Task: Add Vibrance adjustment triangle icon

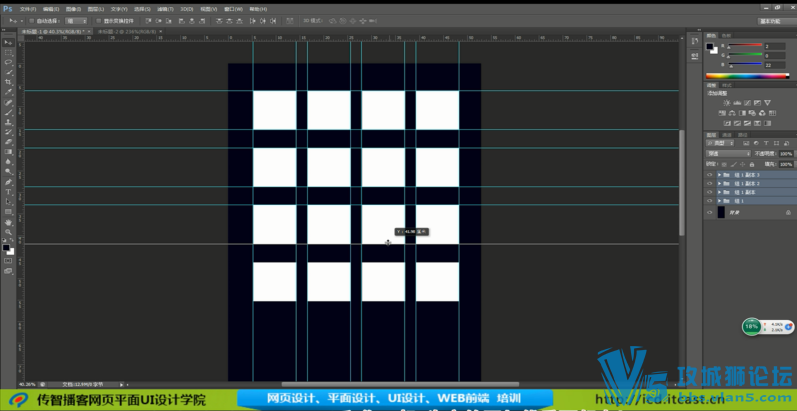Action: [768, 103]
